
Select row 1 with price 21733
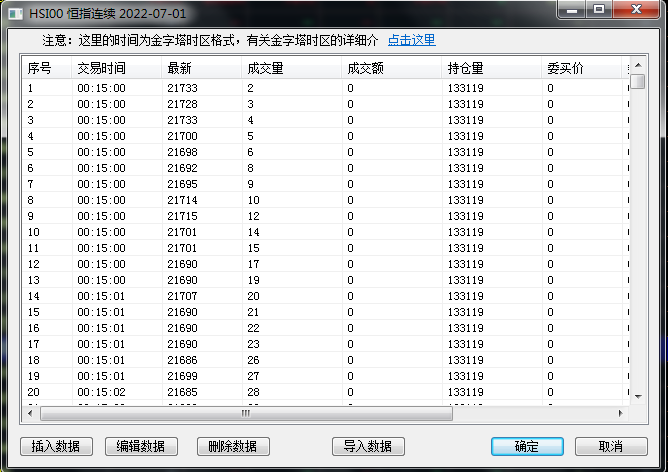pyautogui.click(x=326, y=88)
